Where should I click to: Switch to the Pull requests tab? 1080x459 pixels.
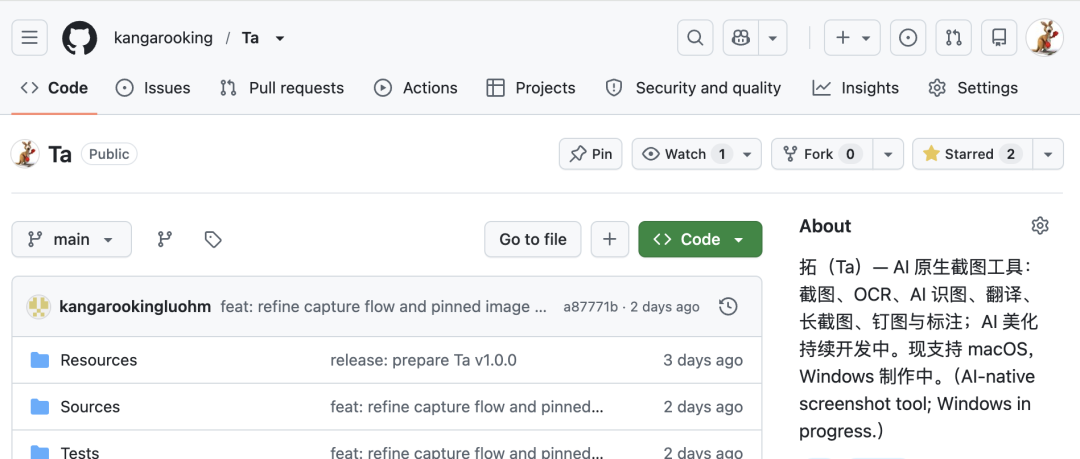tap(282, 88)
